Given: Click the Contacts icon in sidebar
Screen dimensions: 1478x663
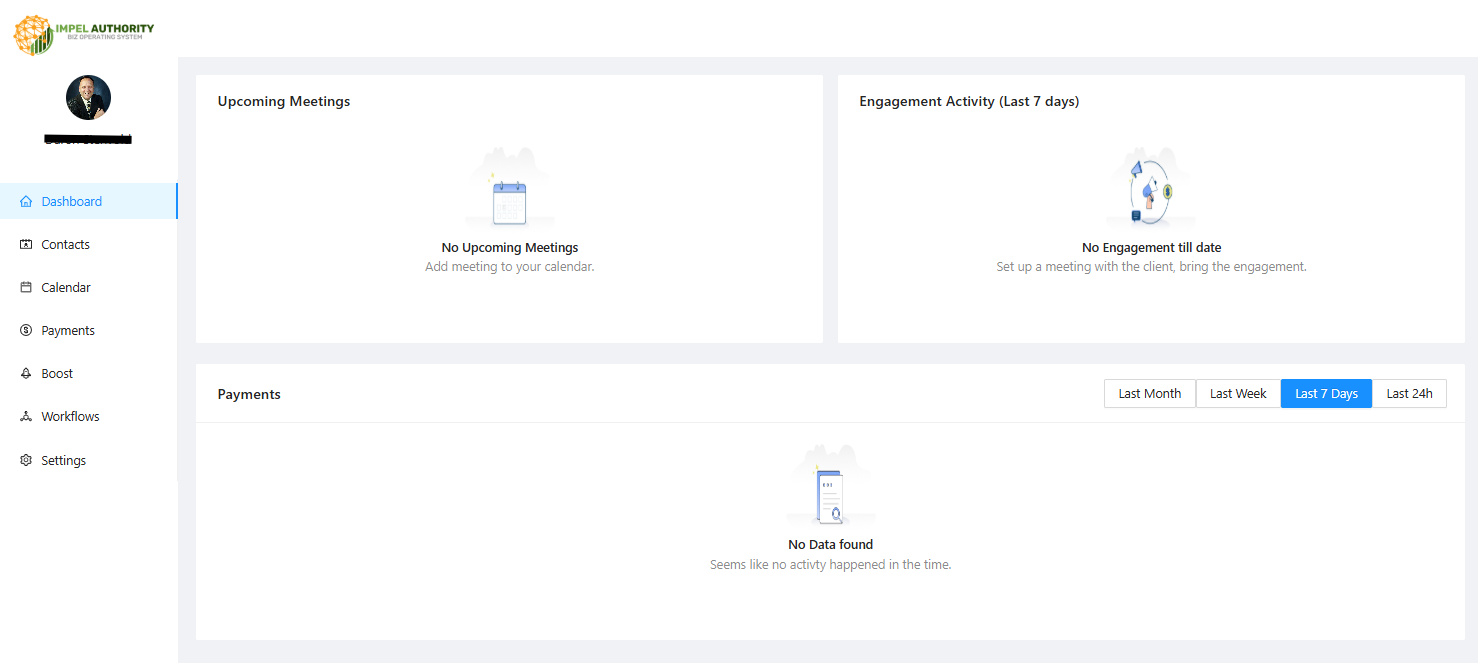Looking at the screenshot, I should click(26, 244).
